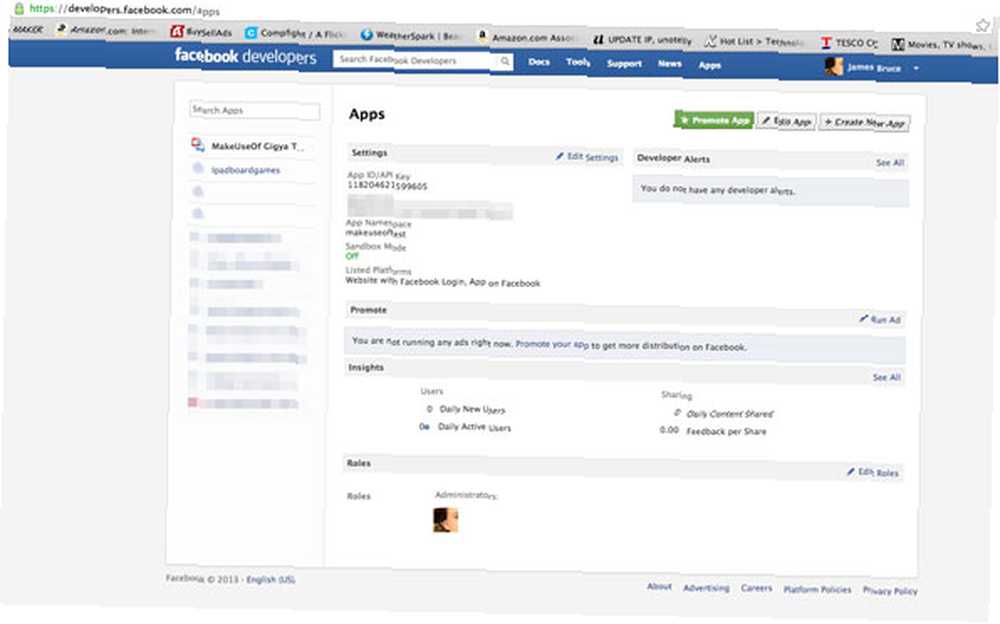Click the Edit Roles link
The width and height of the screenshot is (1000, 624).
pos(872,472)
